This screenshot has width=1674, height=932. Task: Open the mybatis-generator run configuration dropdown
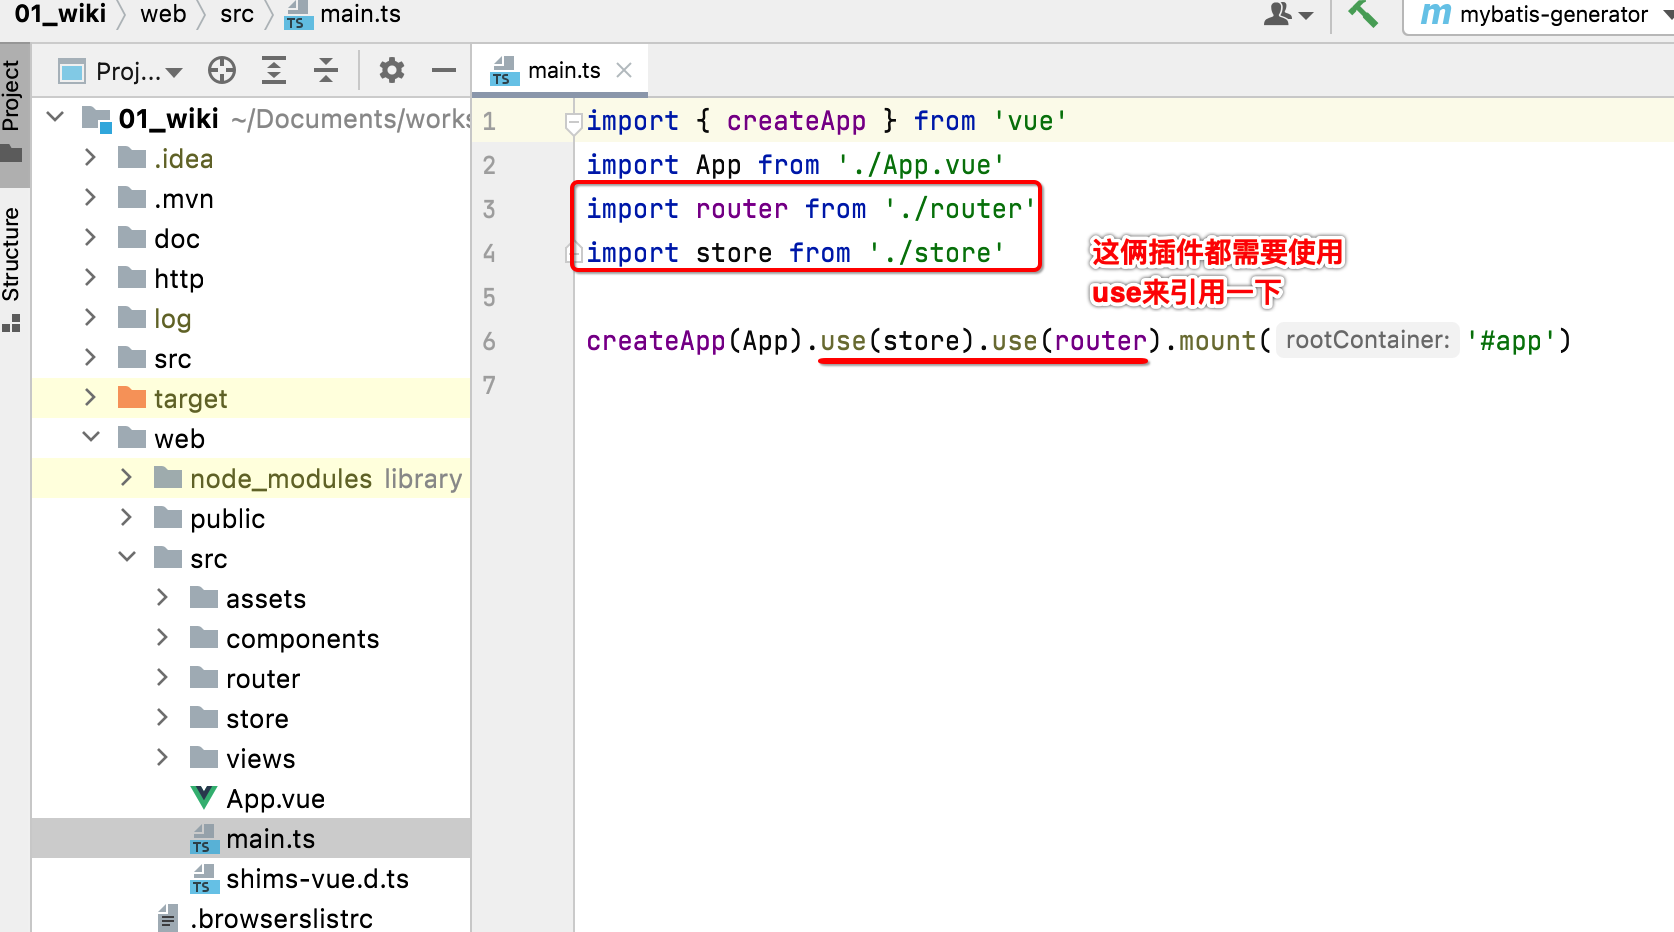pos(1540,15)
